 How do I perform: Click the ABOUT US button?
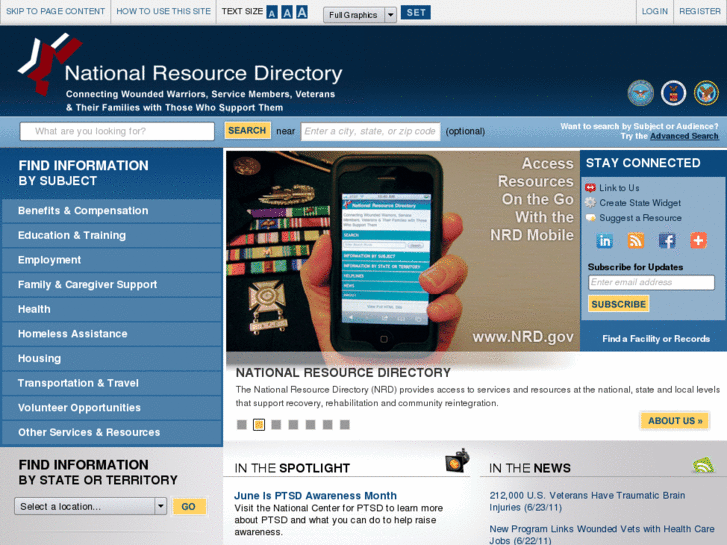tap(675, 421)
